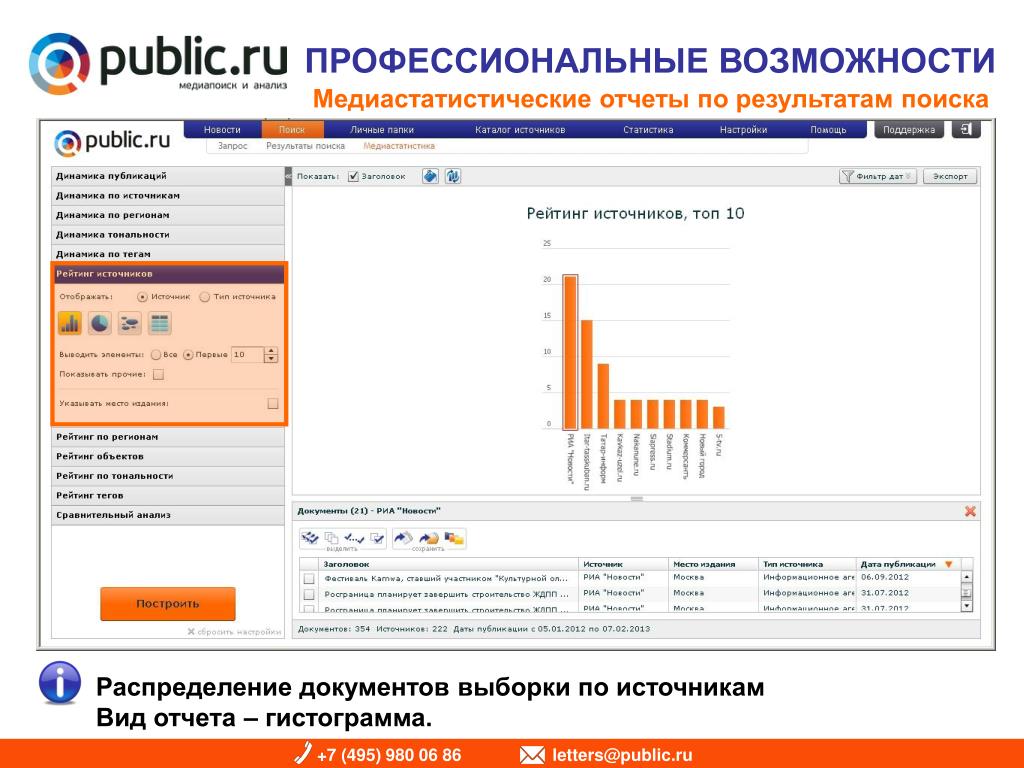Expand the Рейтинг по тональности section
Viewport: 1024px width, 768px height.
(x=168, y=476)
